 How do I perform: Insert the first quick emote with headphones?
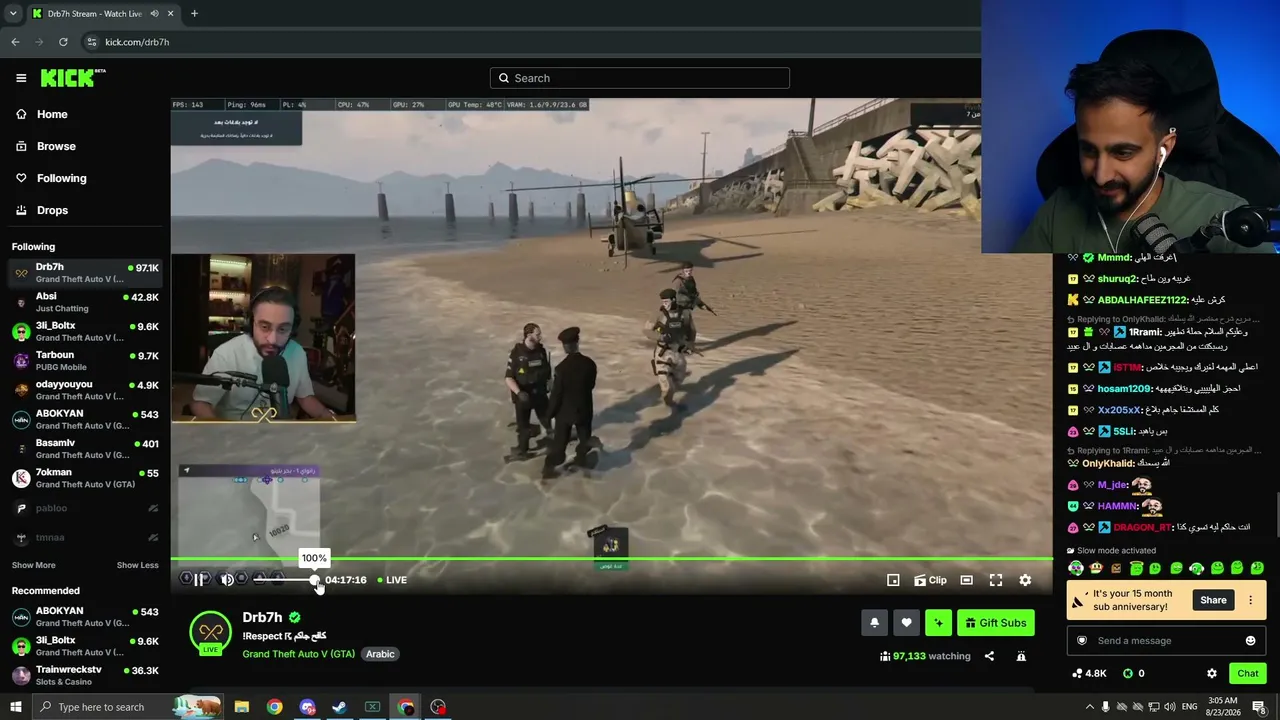1075,568
